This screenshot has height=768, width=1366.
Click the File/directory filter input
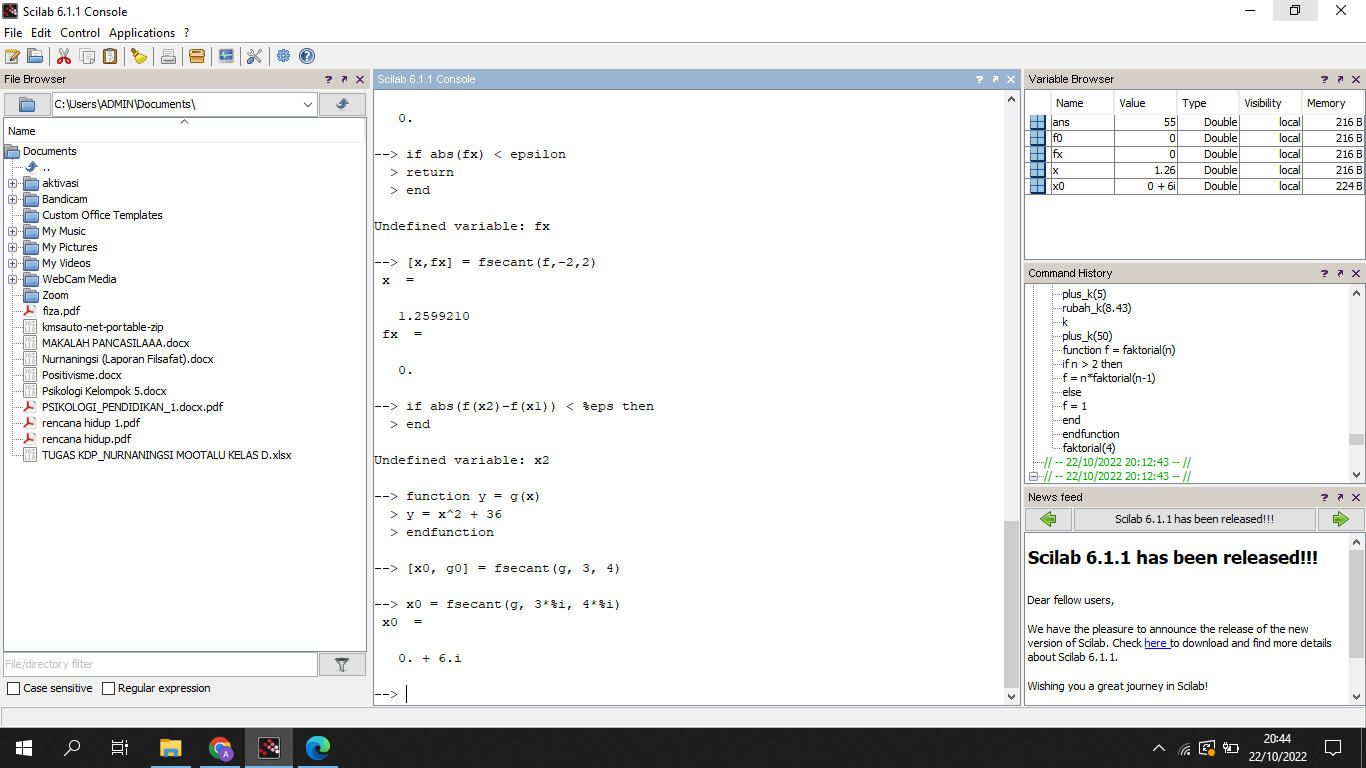160,664
